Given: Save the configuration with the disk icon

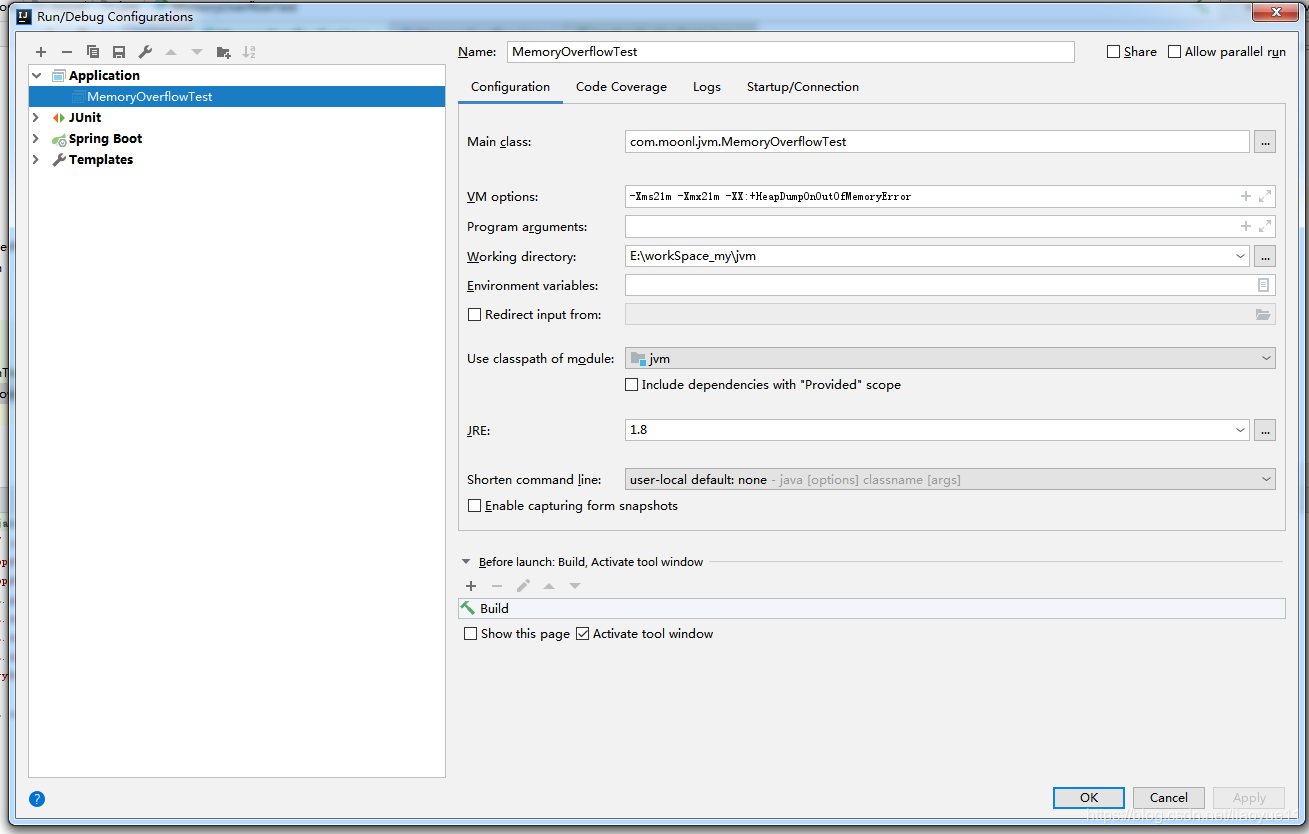Looking at the screenshot, I should 119,52.
